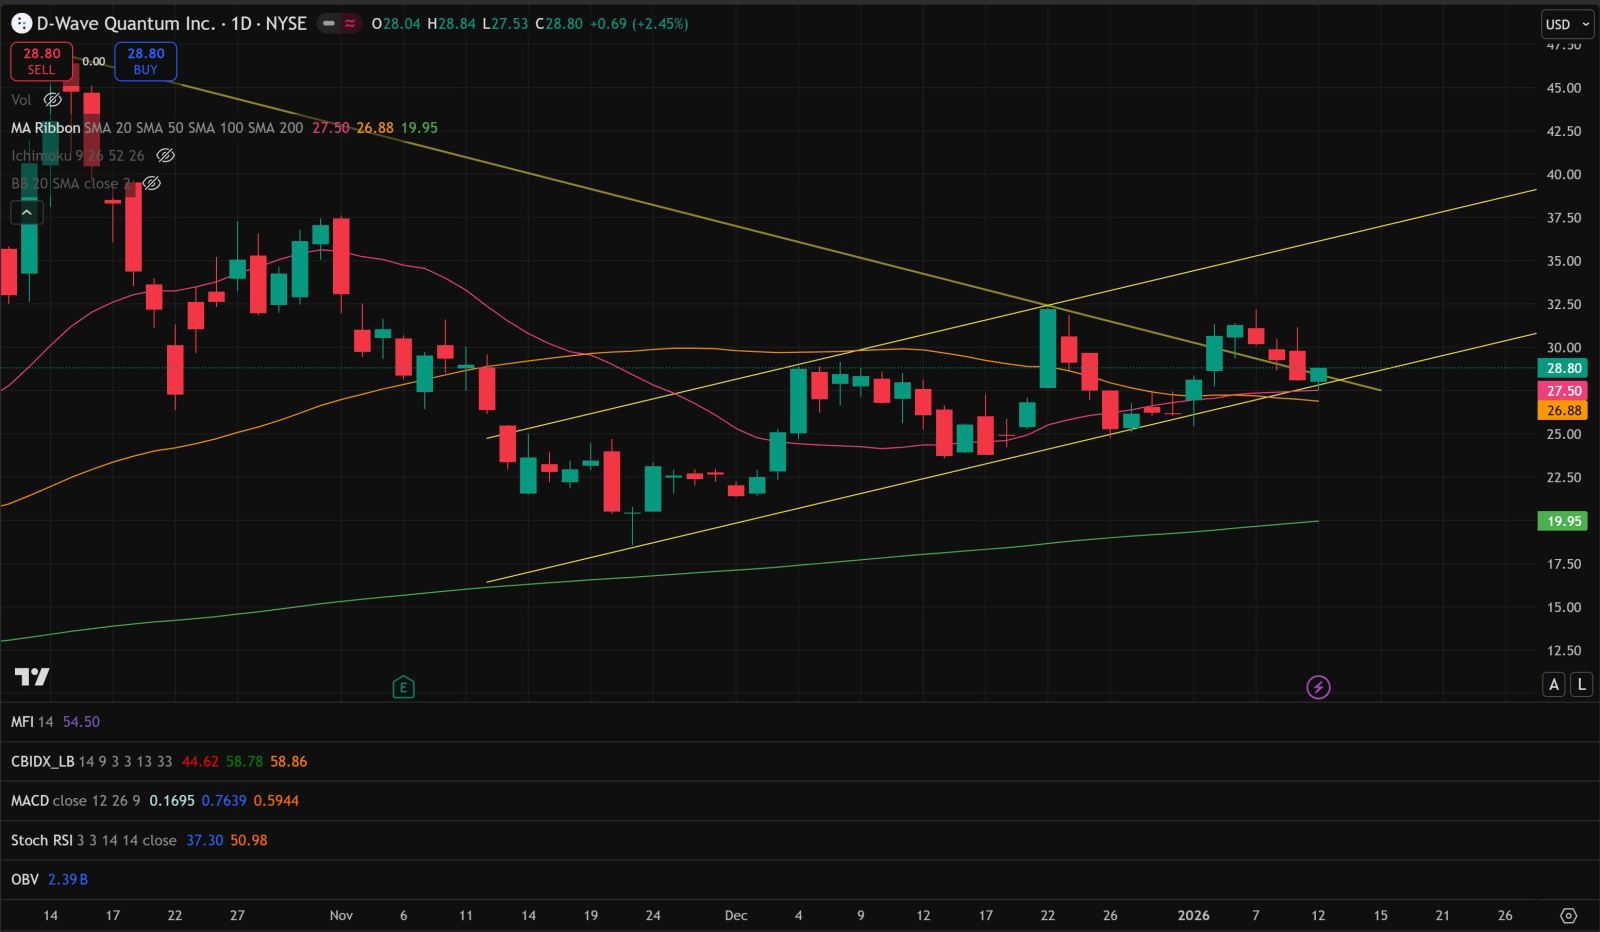Click the green 28.80 current price label
This screenshot has height=932, width=1600.
[1563, 368]
